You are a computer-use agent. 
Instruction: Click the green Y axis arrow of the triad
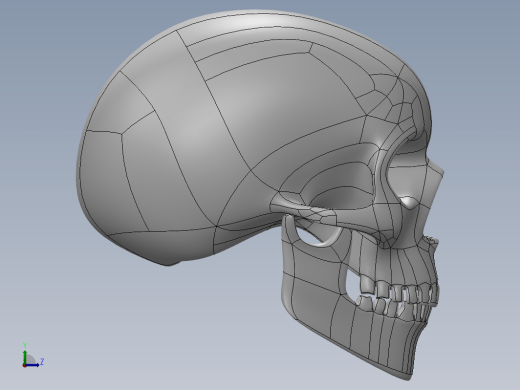click(x=25, y=357)
